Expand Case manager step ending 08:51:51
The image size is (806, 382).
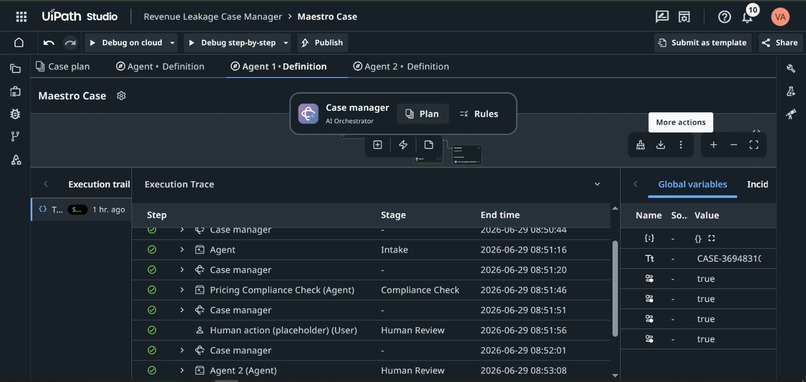[x=182, y=310]
